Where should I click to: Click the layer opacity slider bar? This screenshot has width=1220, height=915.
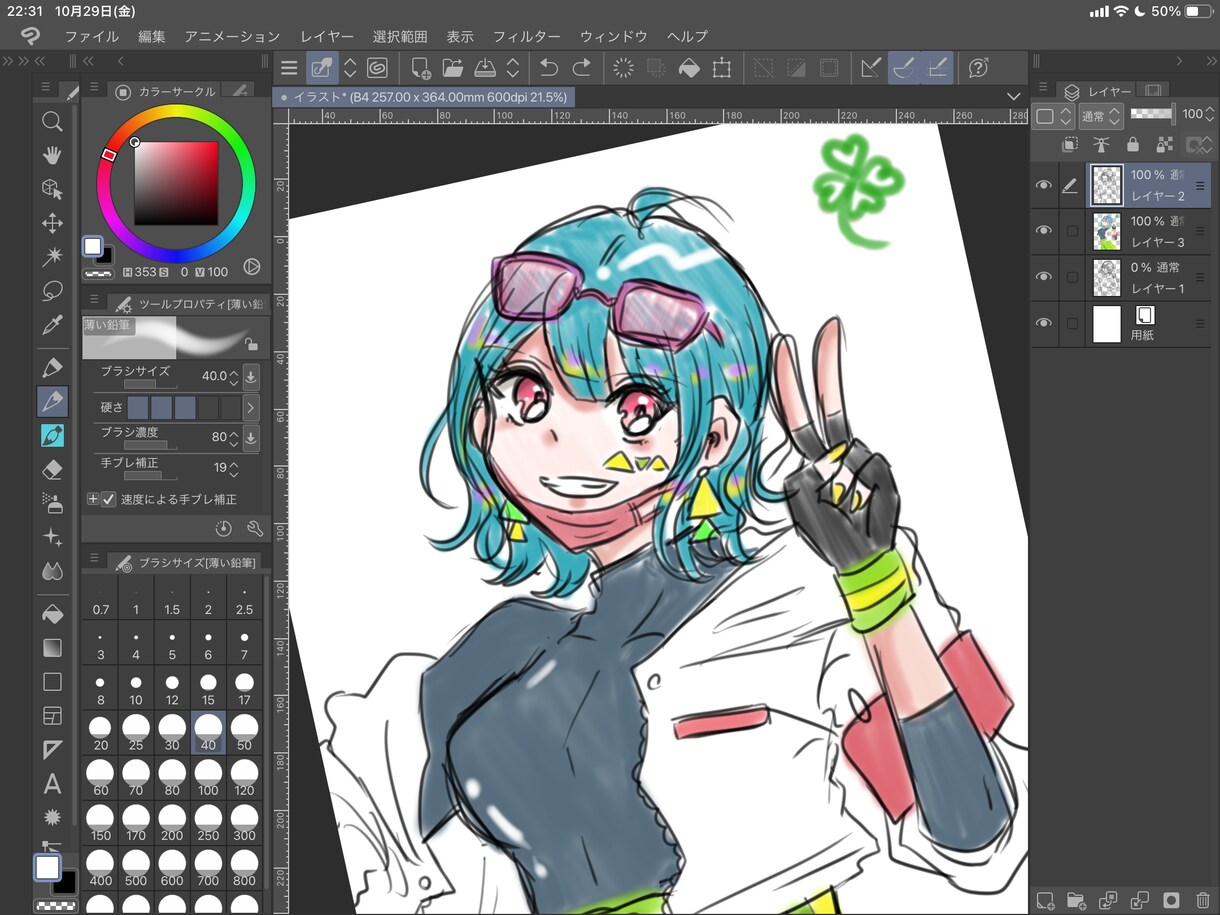(1152, 115)
